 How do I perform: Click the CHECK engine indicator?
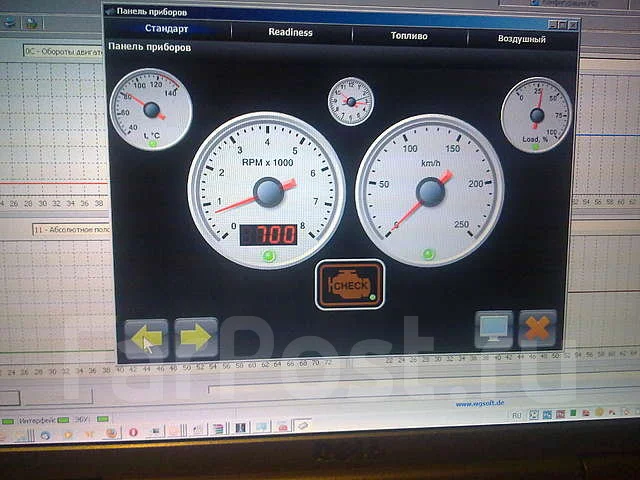pos(350,284)
